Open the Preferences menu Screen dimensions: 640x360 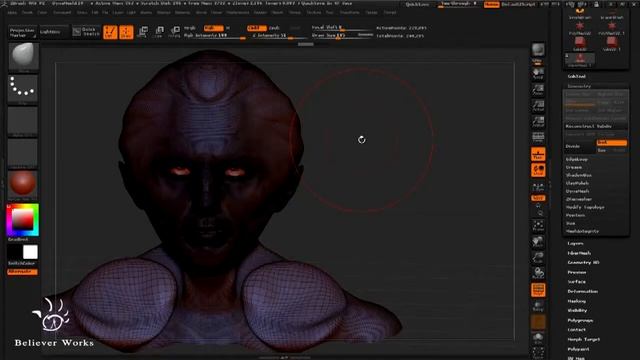pos(238,13)
